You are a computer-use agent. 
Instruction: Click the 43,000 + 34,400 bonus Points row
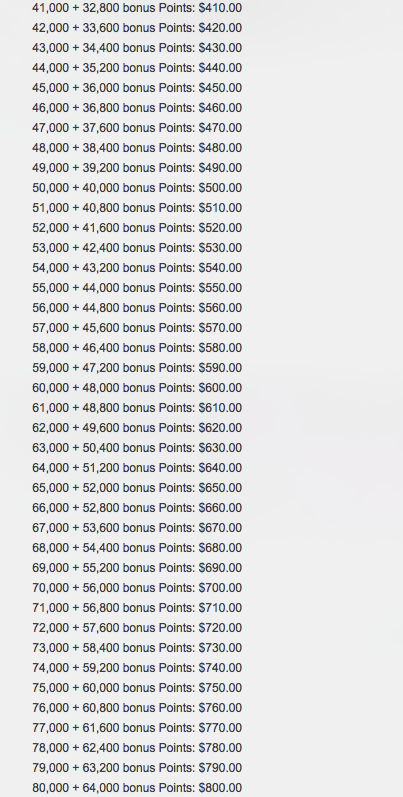point(137,48)
